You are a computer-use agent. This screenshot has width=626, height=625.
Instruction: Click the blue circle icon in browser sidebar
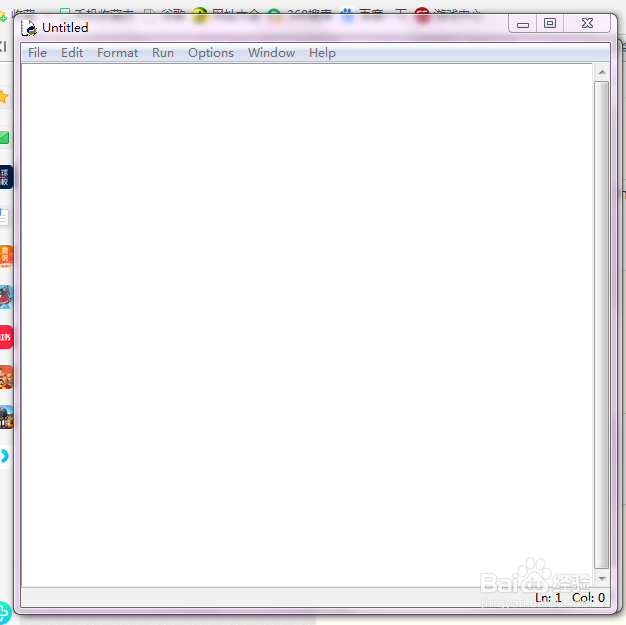pyautogui.click(x=4, y=456)
